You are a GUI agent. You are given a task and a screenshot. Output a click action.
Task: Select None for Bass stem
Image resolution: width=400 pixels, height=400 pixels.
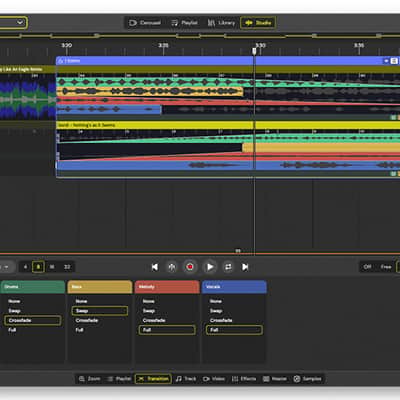coord(81,301)
